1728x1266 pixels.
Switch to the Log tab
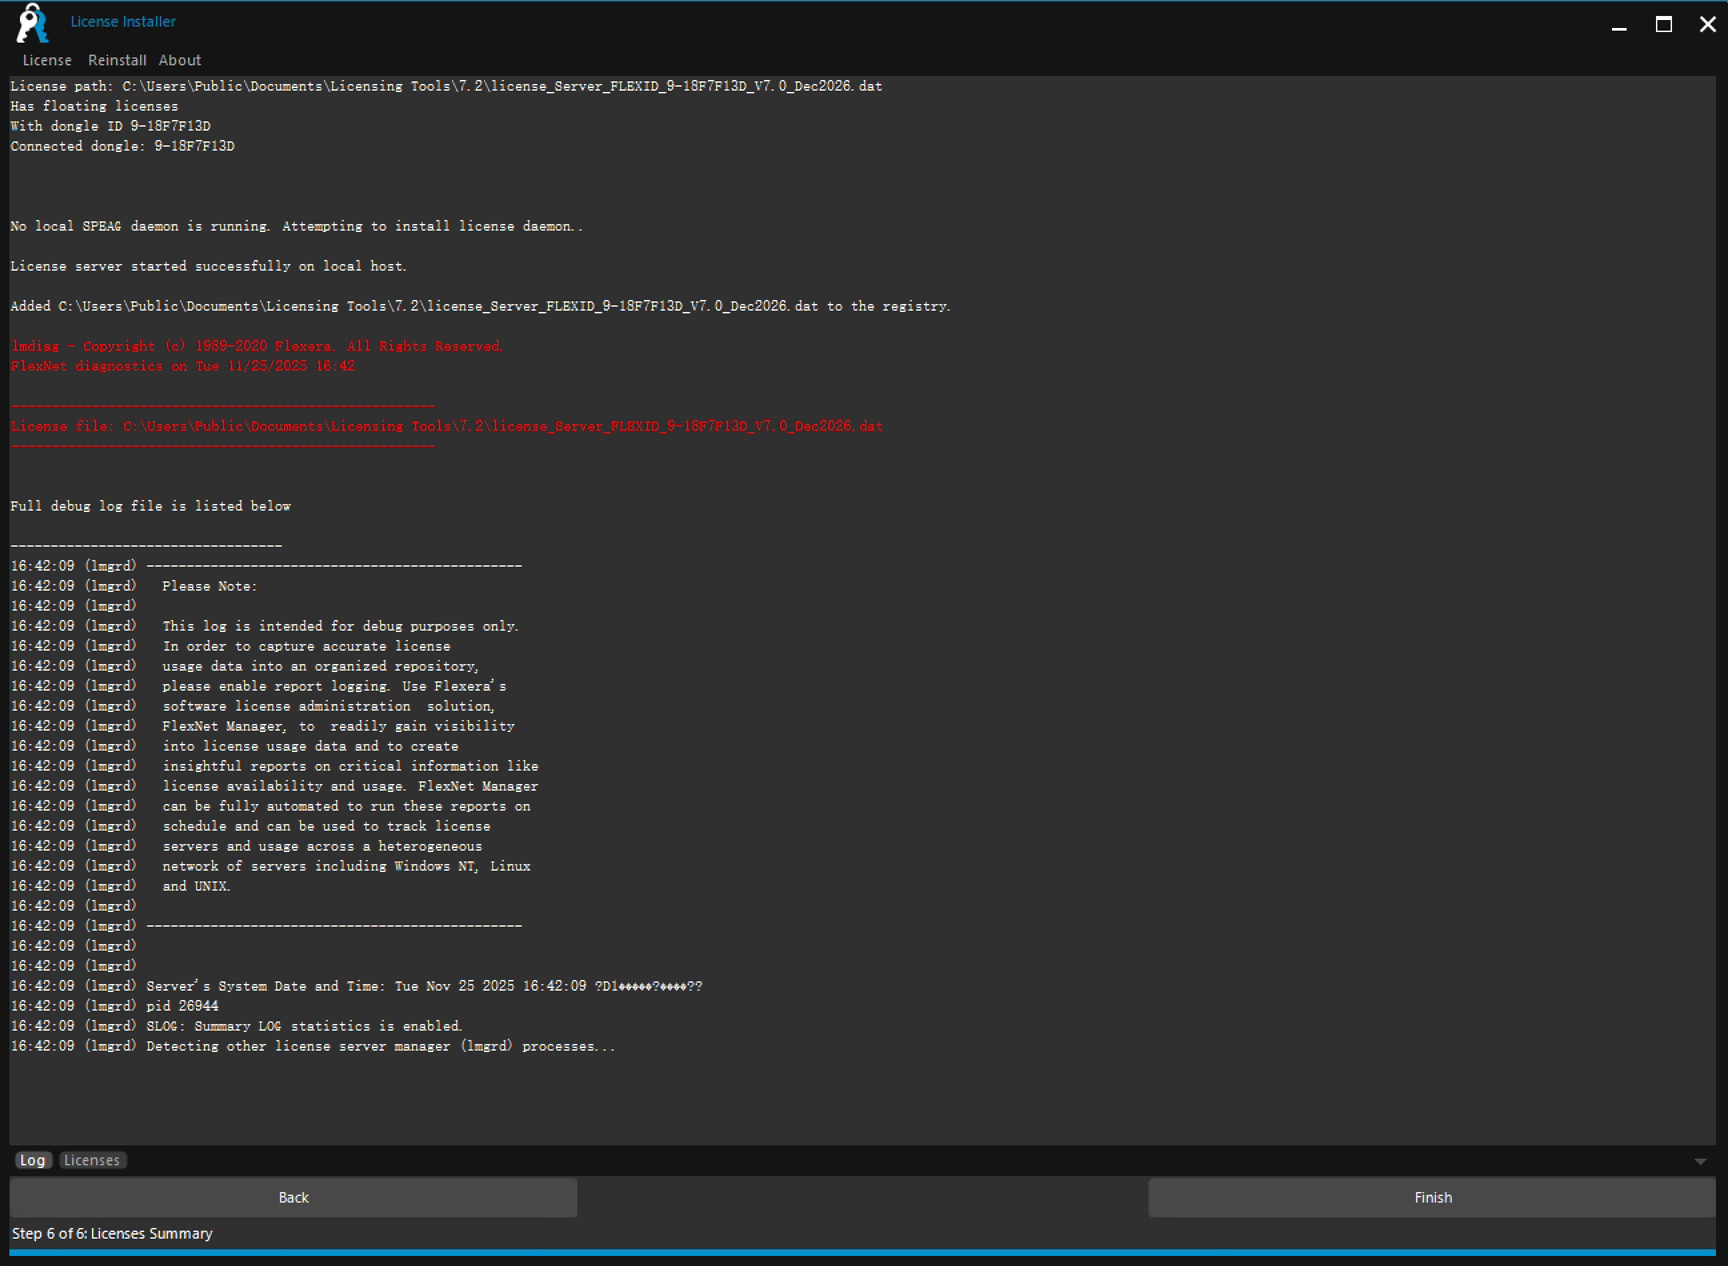pyautogui.click(x=33, y=1160)
